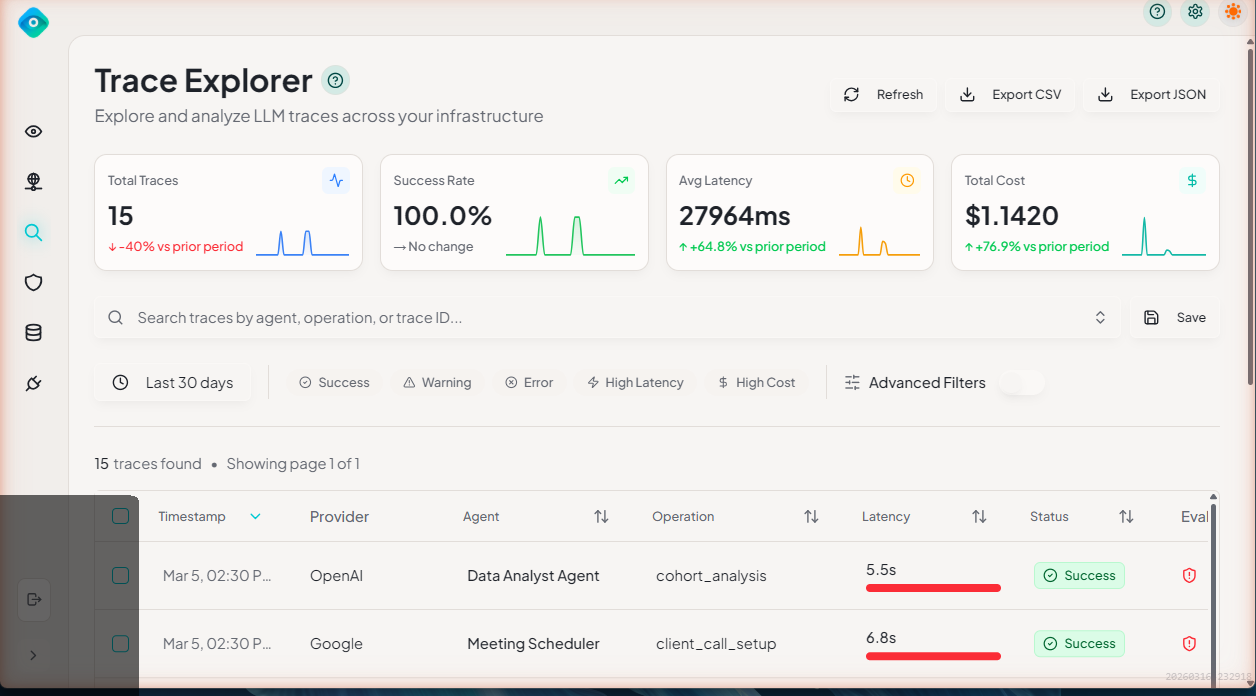Select the Data Analyst Agent row checkbox
Screen dimensions: 1256x696
click(x=120, y=576)
